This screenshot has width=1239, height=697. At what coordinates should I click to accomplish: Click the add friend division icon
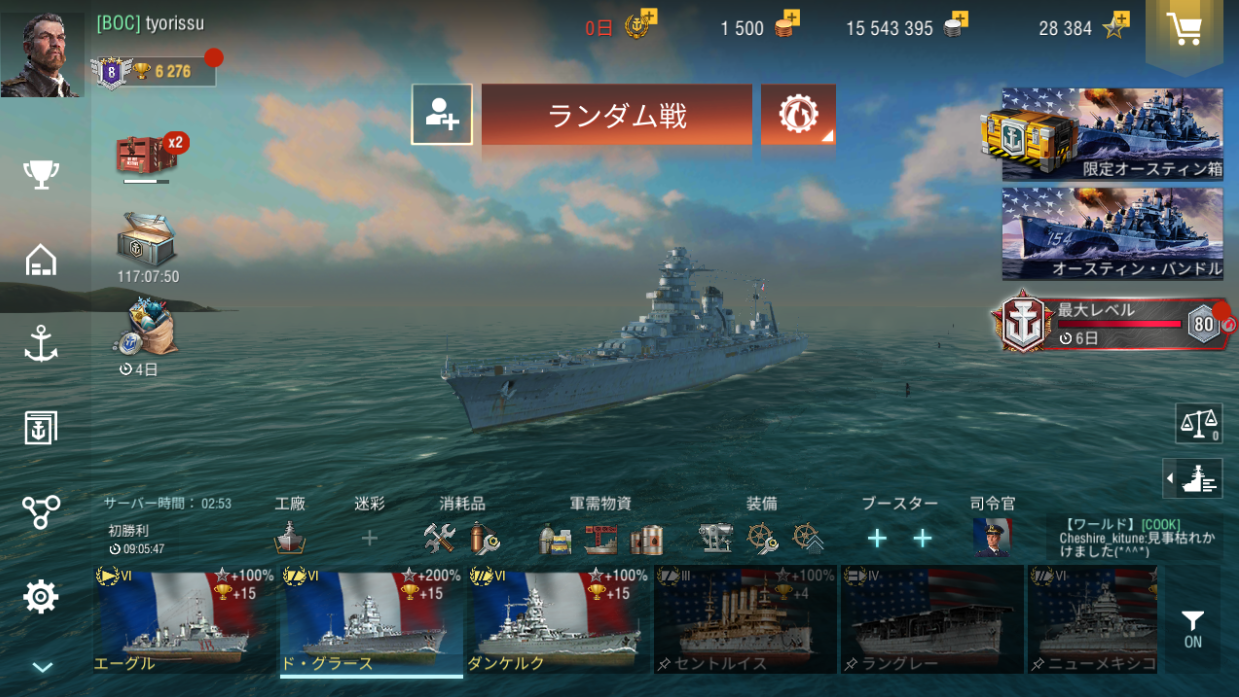tap(442, 115)
